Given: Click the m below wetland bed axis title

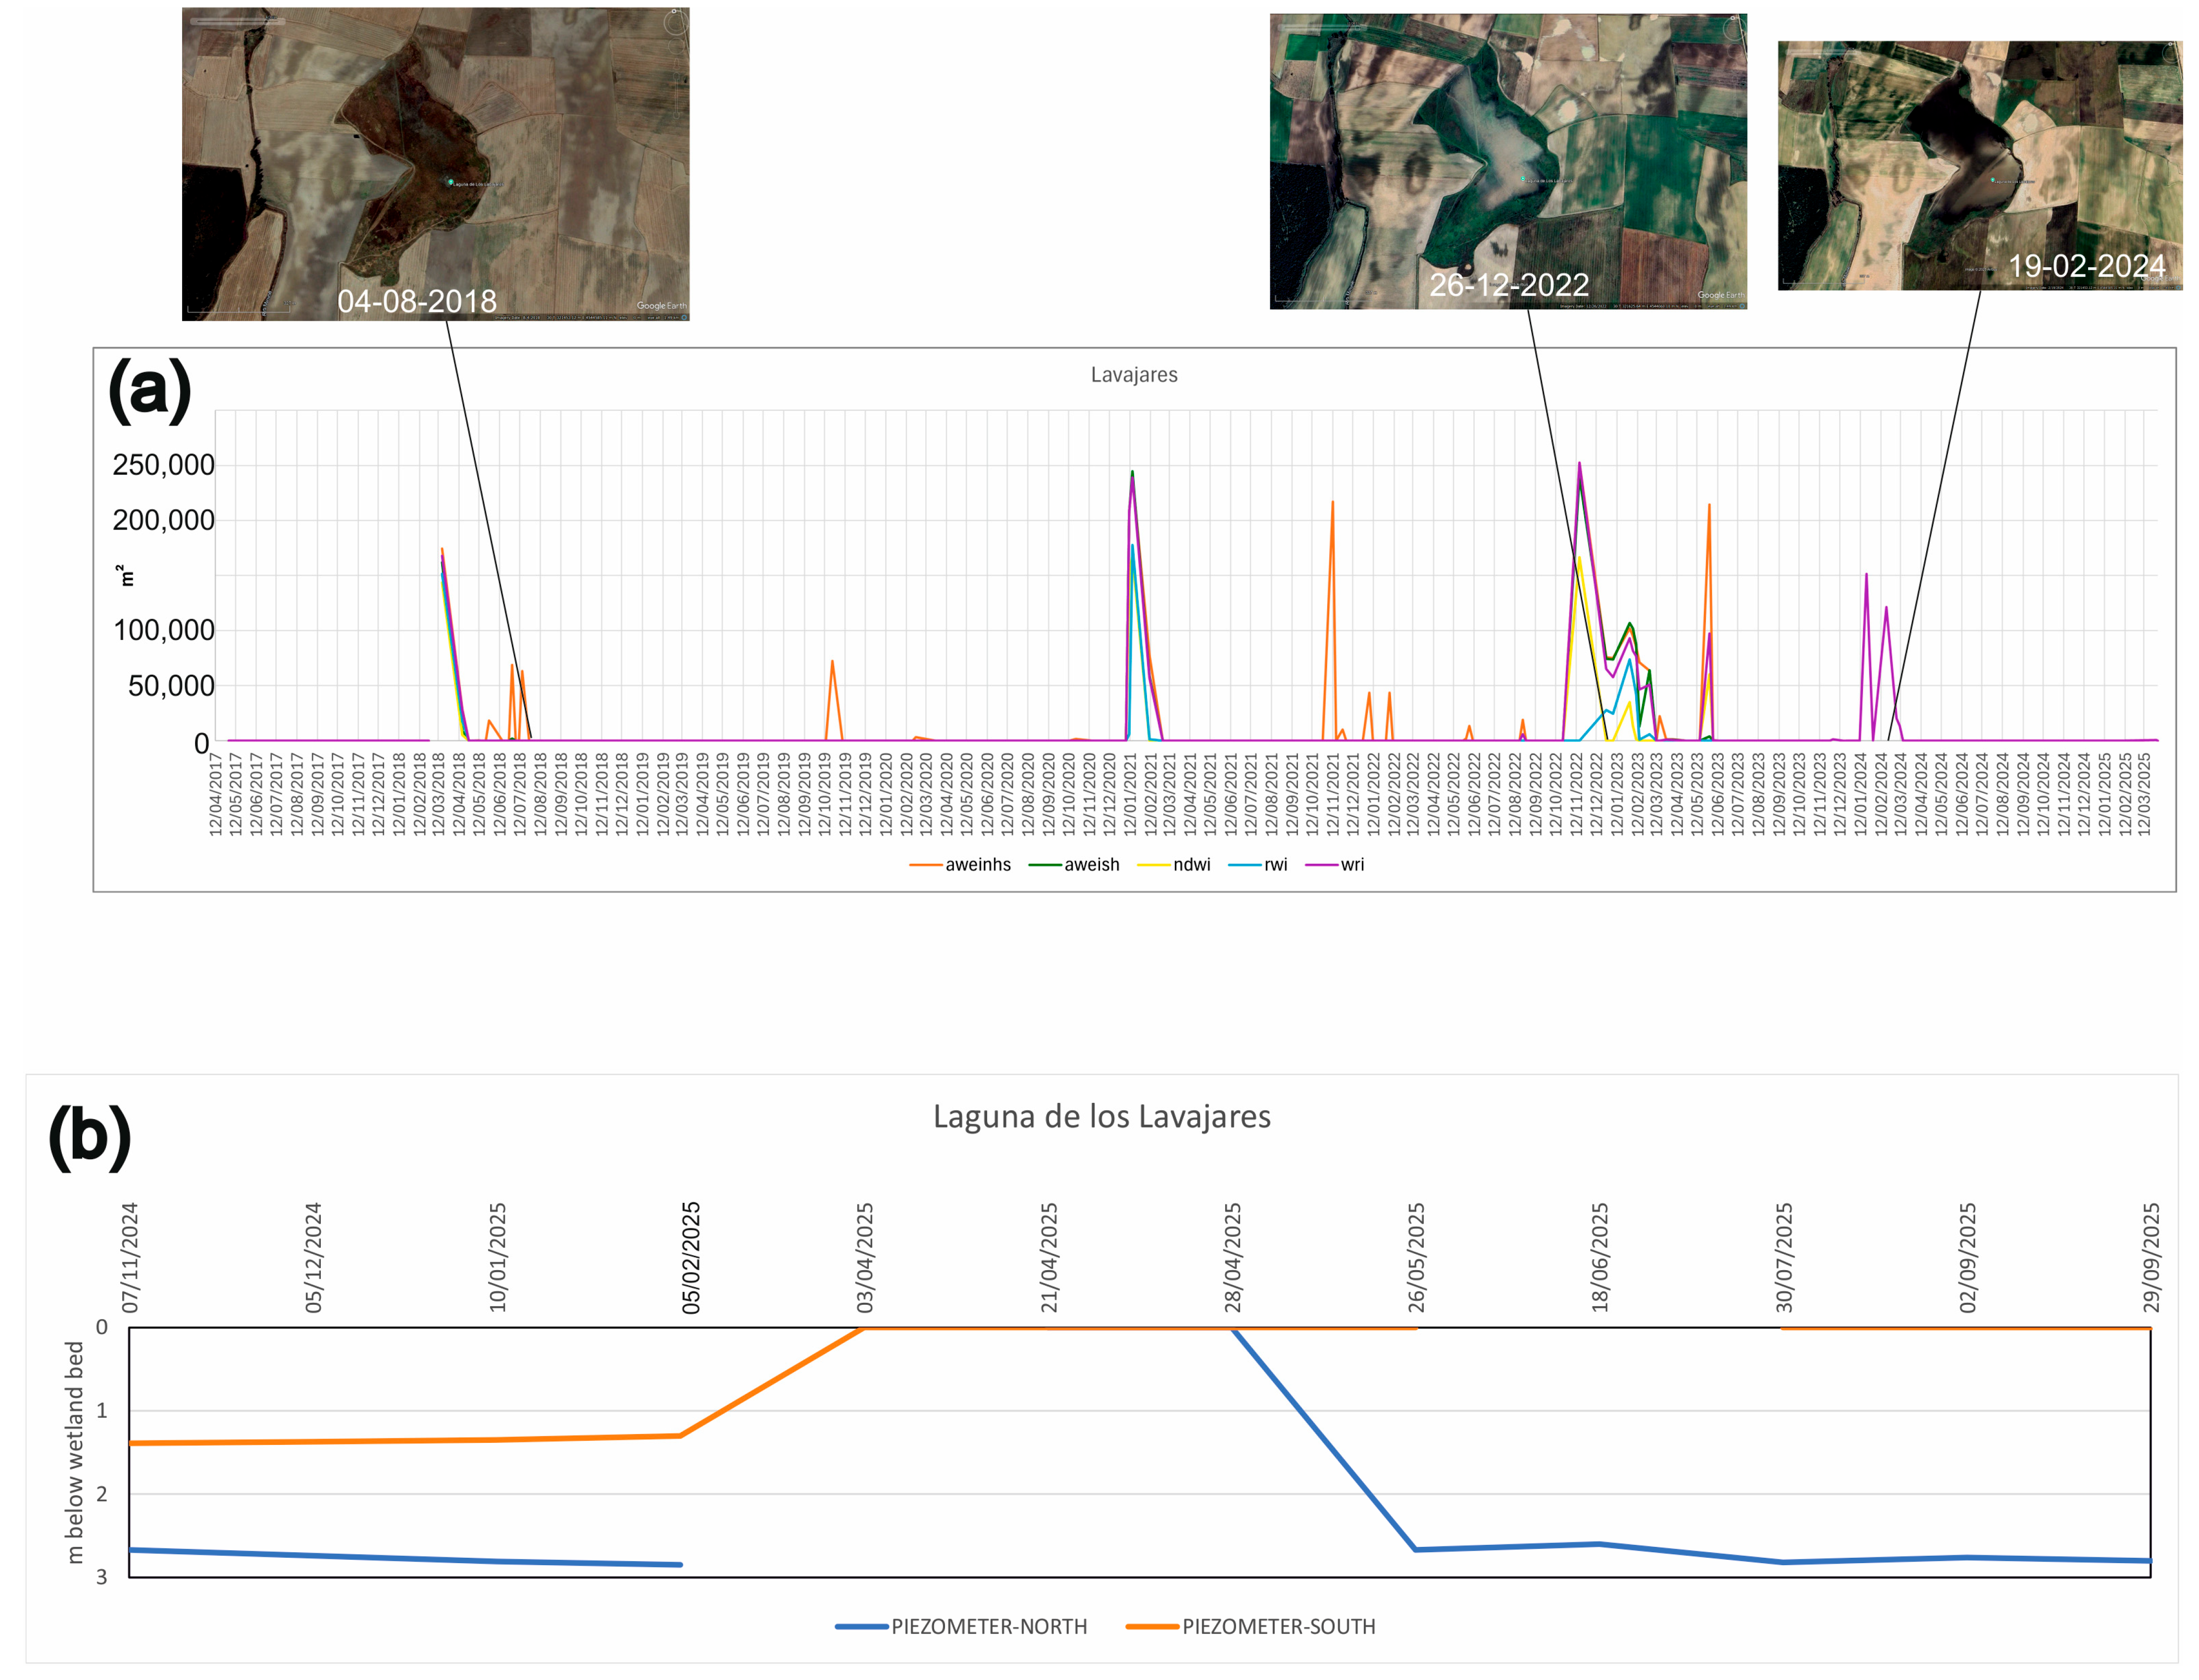Looking at the screenshot, I should coord(74,1452).
